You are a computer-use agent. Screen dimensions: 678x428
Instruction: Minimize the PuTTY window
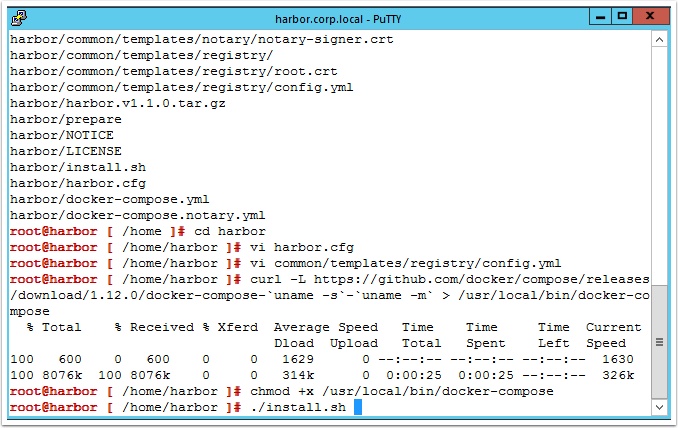coord(600,17)
